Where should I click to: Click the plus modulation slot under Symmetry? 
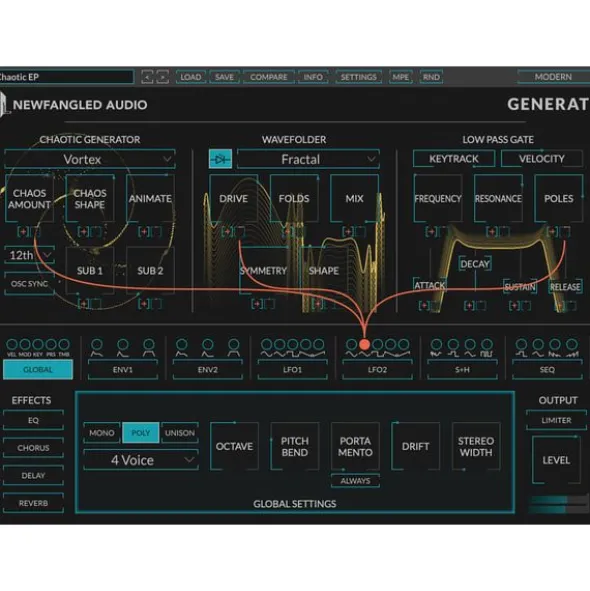[x=257, y=303]
